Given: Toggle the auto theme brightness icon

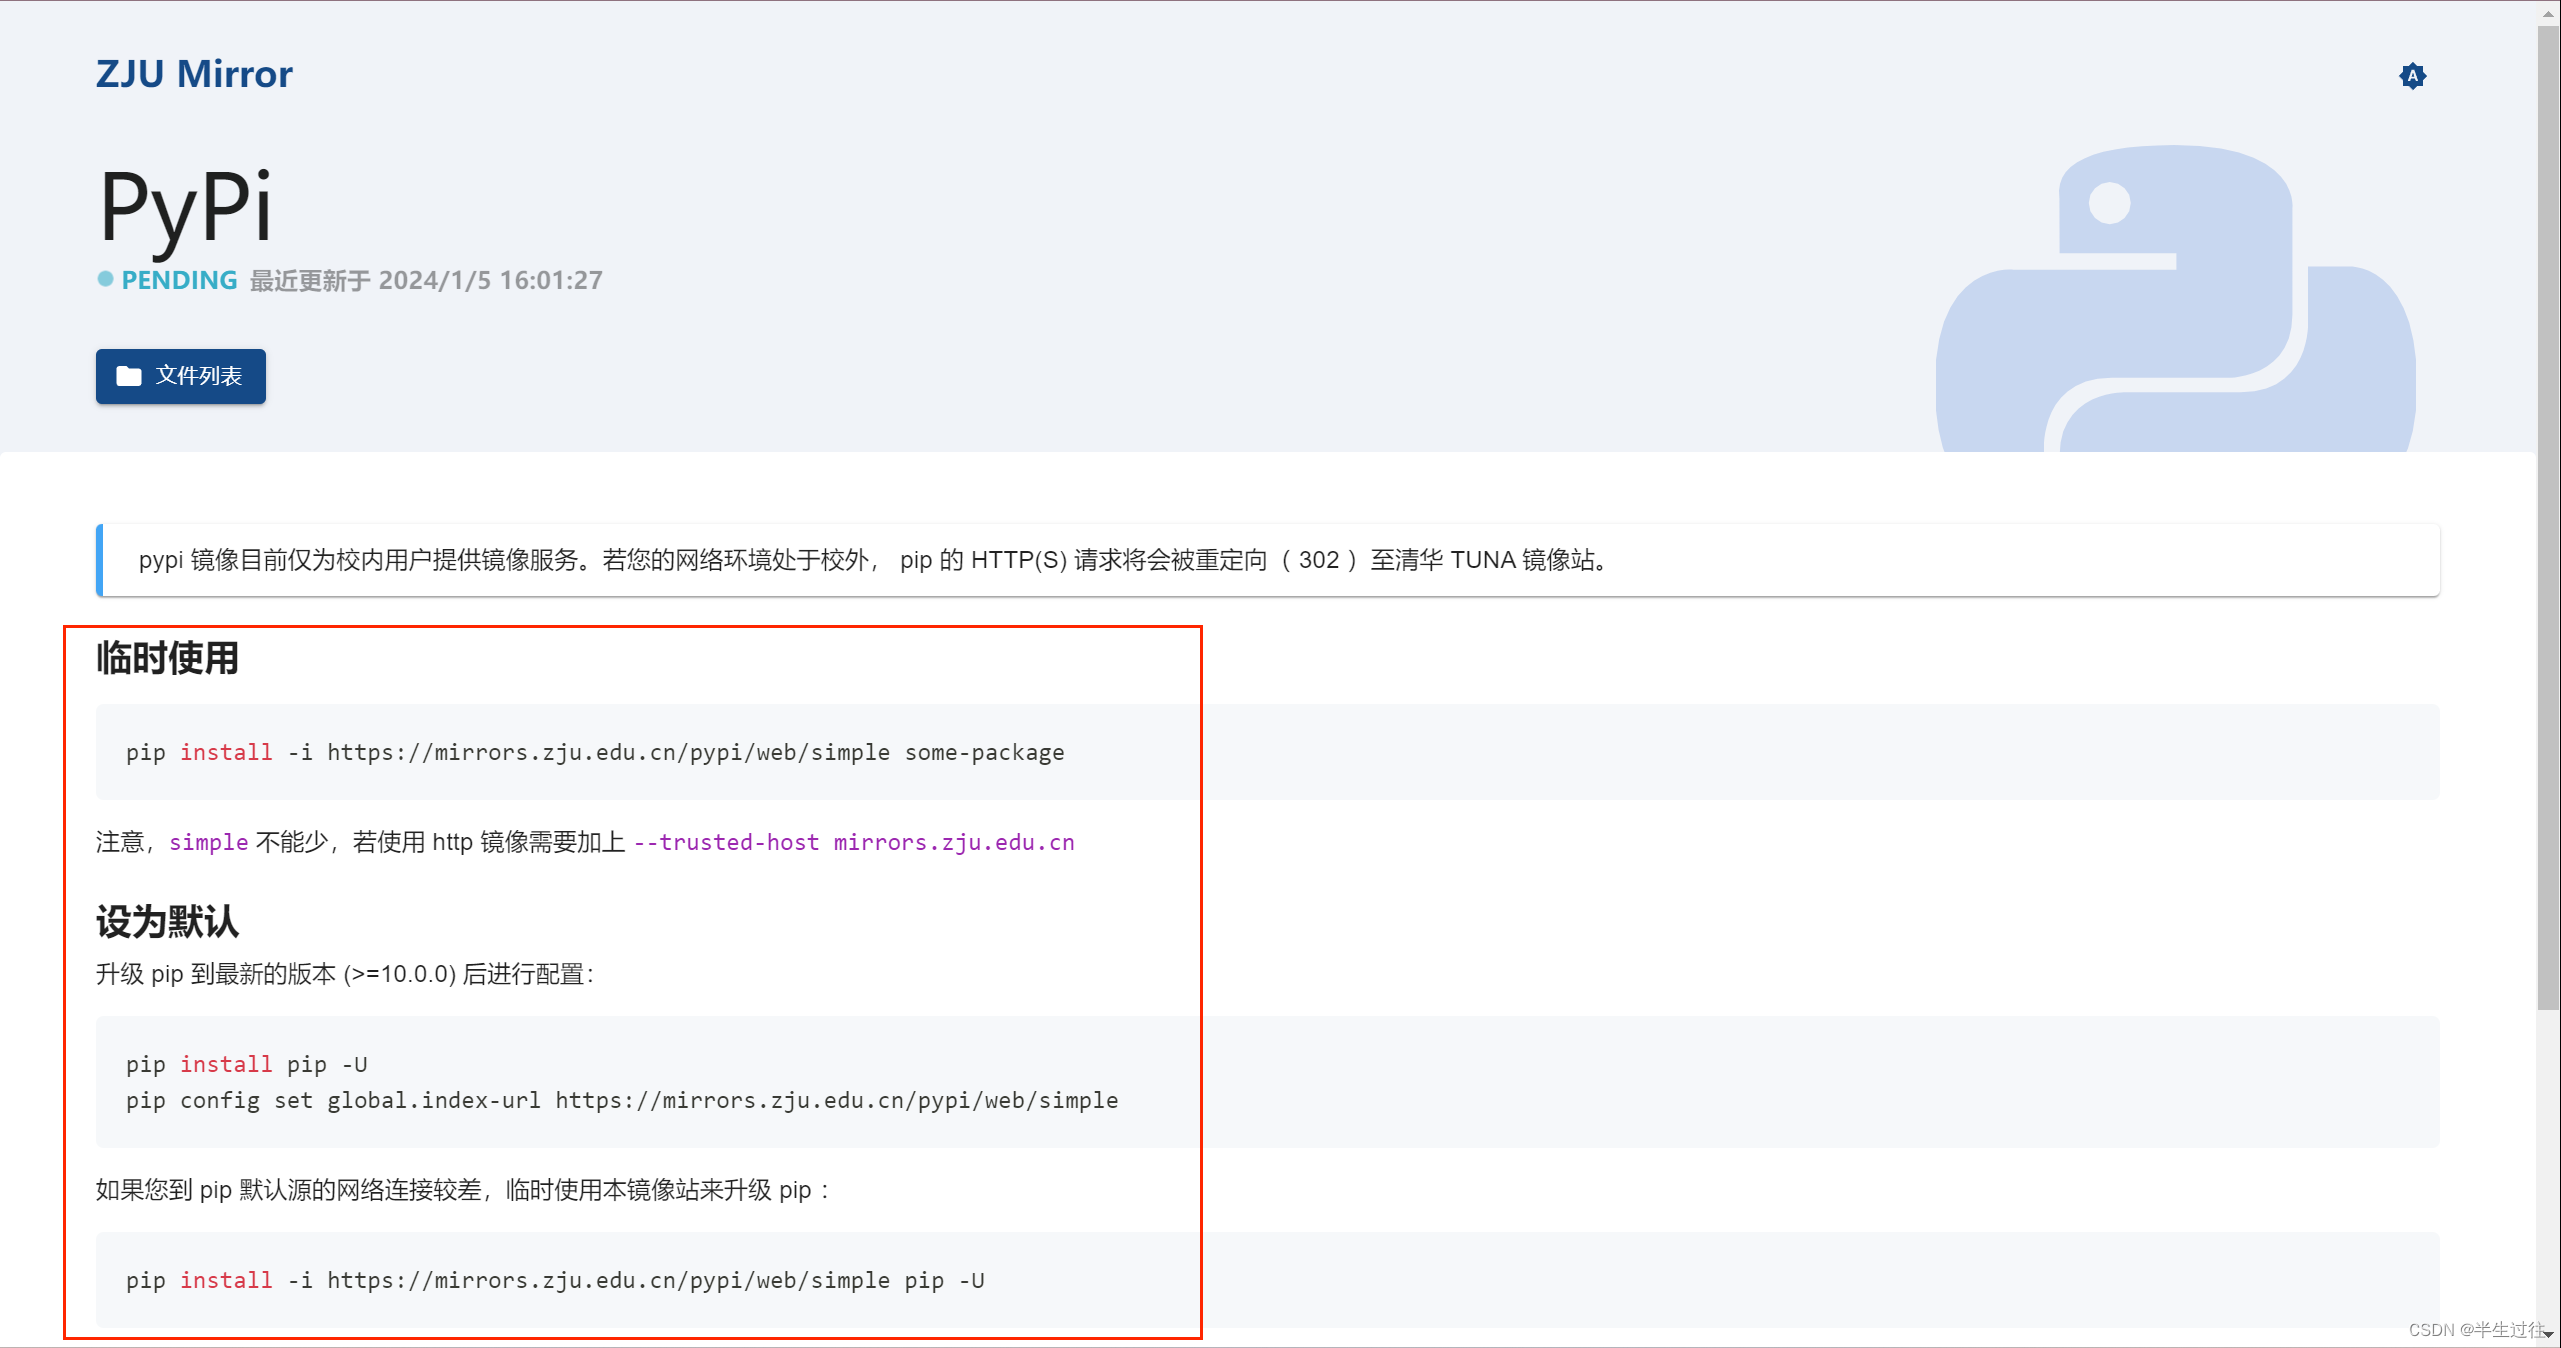Looking at the screenshot, I should point(2412,76).
